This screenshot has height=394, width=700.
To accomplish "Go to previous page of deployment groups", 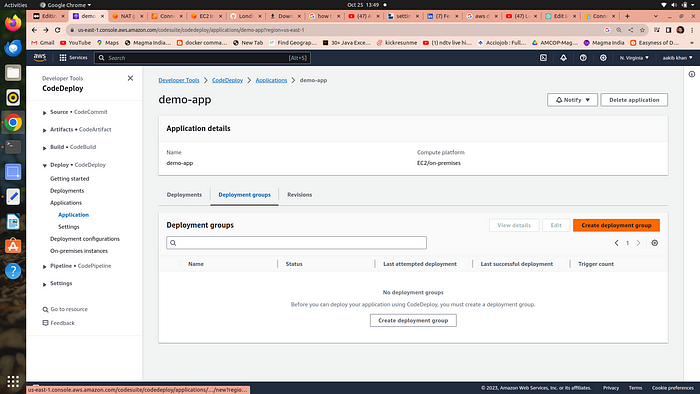I will click(617, 243).
